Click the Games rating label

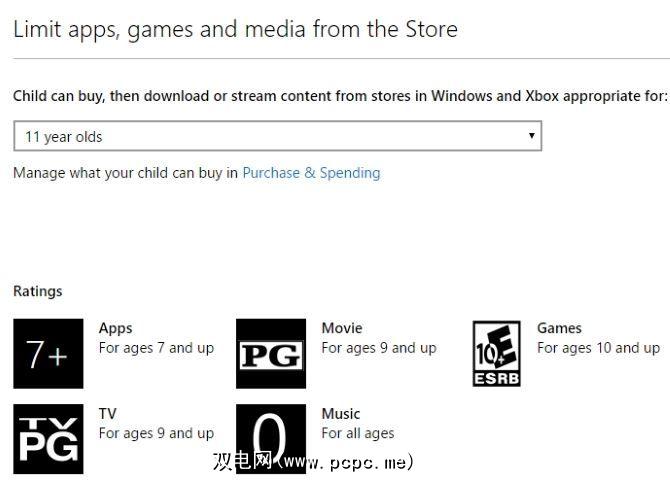(x=559, y=328)
